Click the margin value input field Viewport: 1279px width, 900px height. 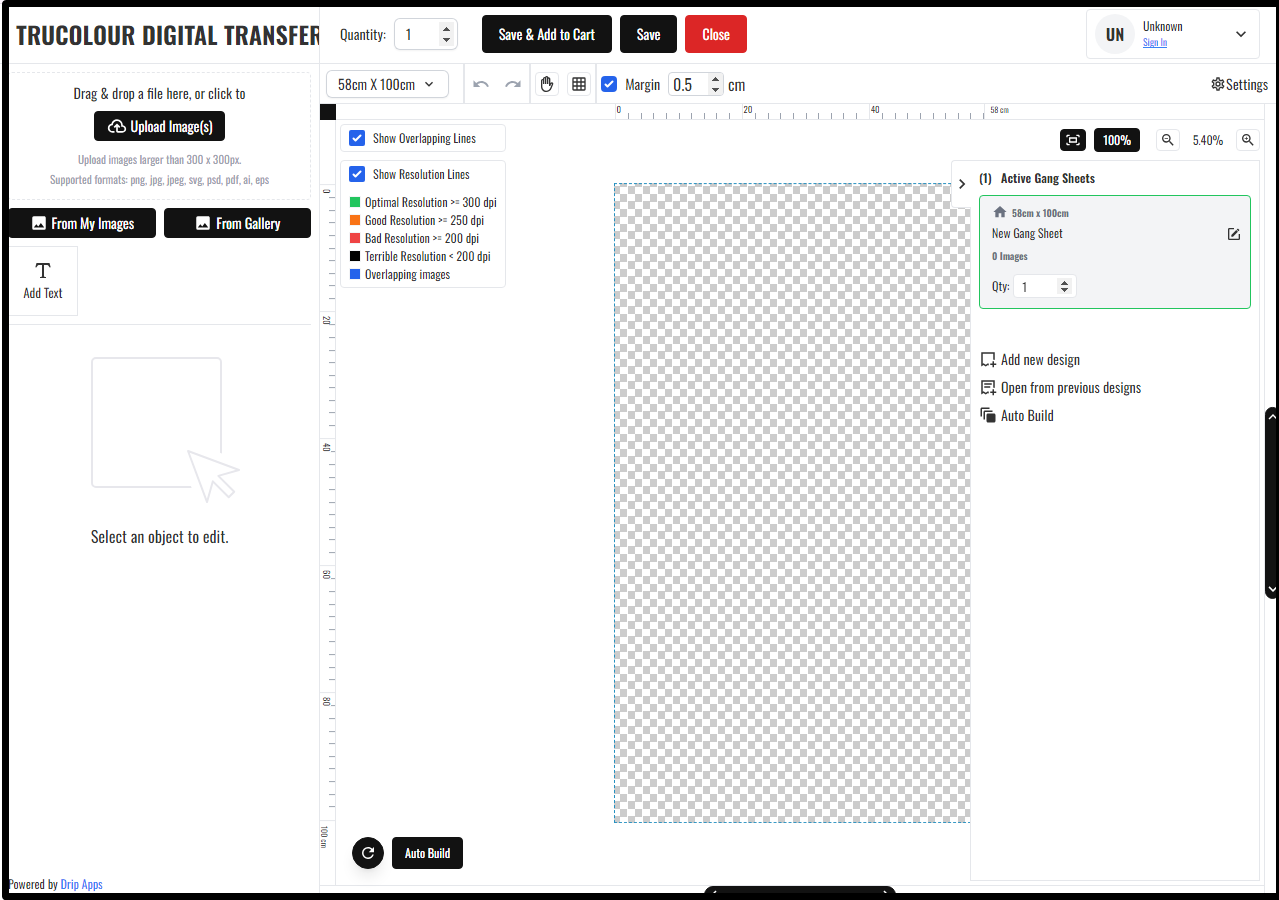coord(688,85)
